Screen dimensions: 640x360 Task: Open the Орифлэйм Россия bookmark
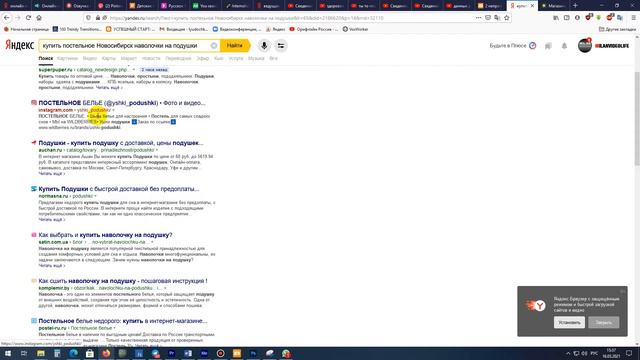313,29
